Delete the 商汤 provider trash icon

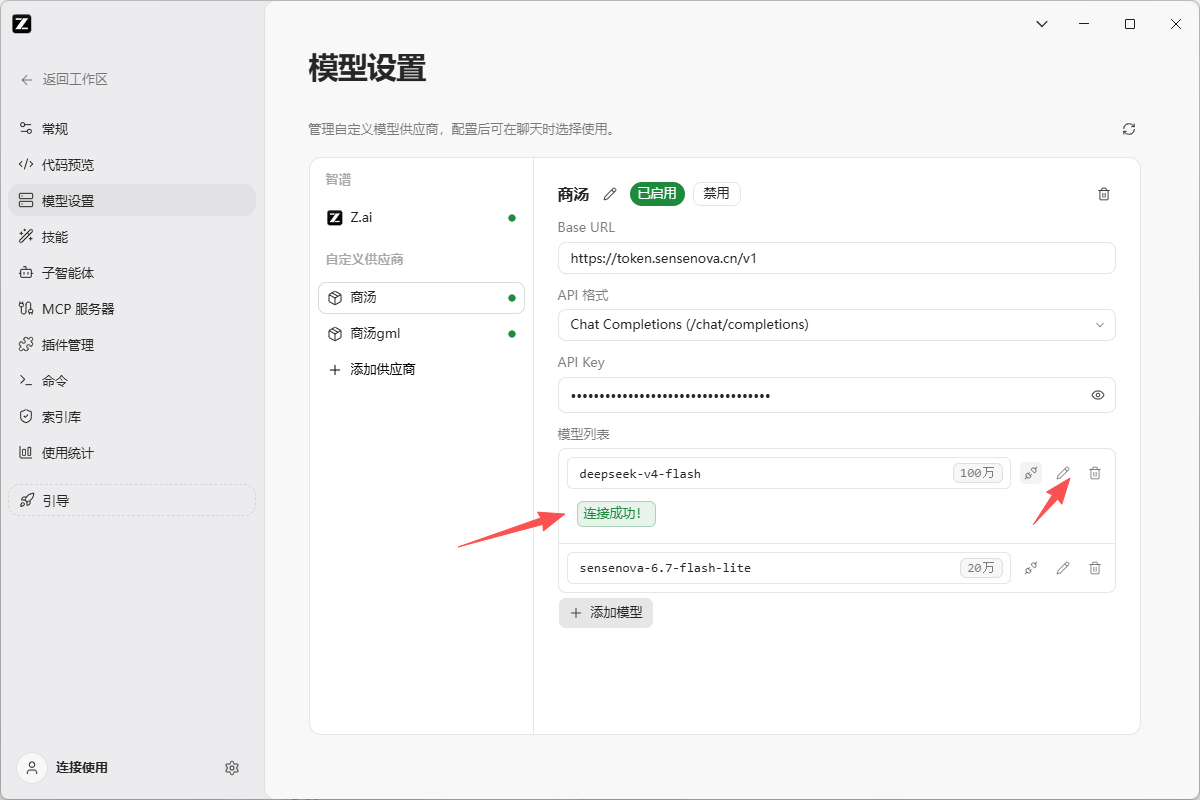[x=1104, y=194]
